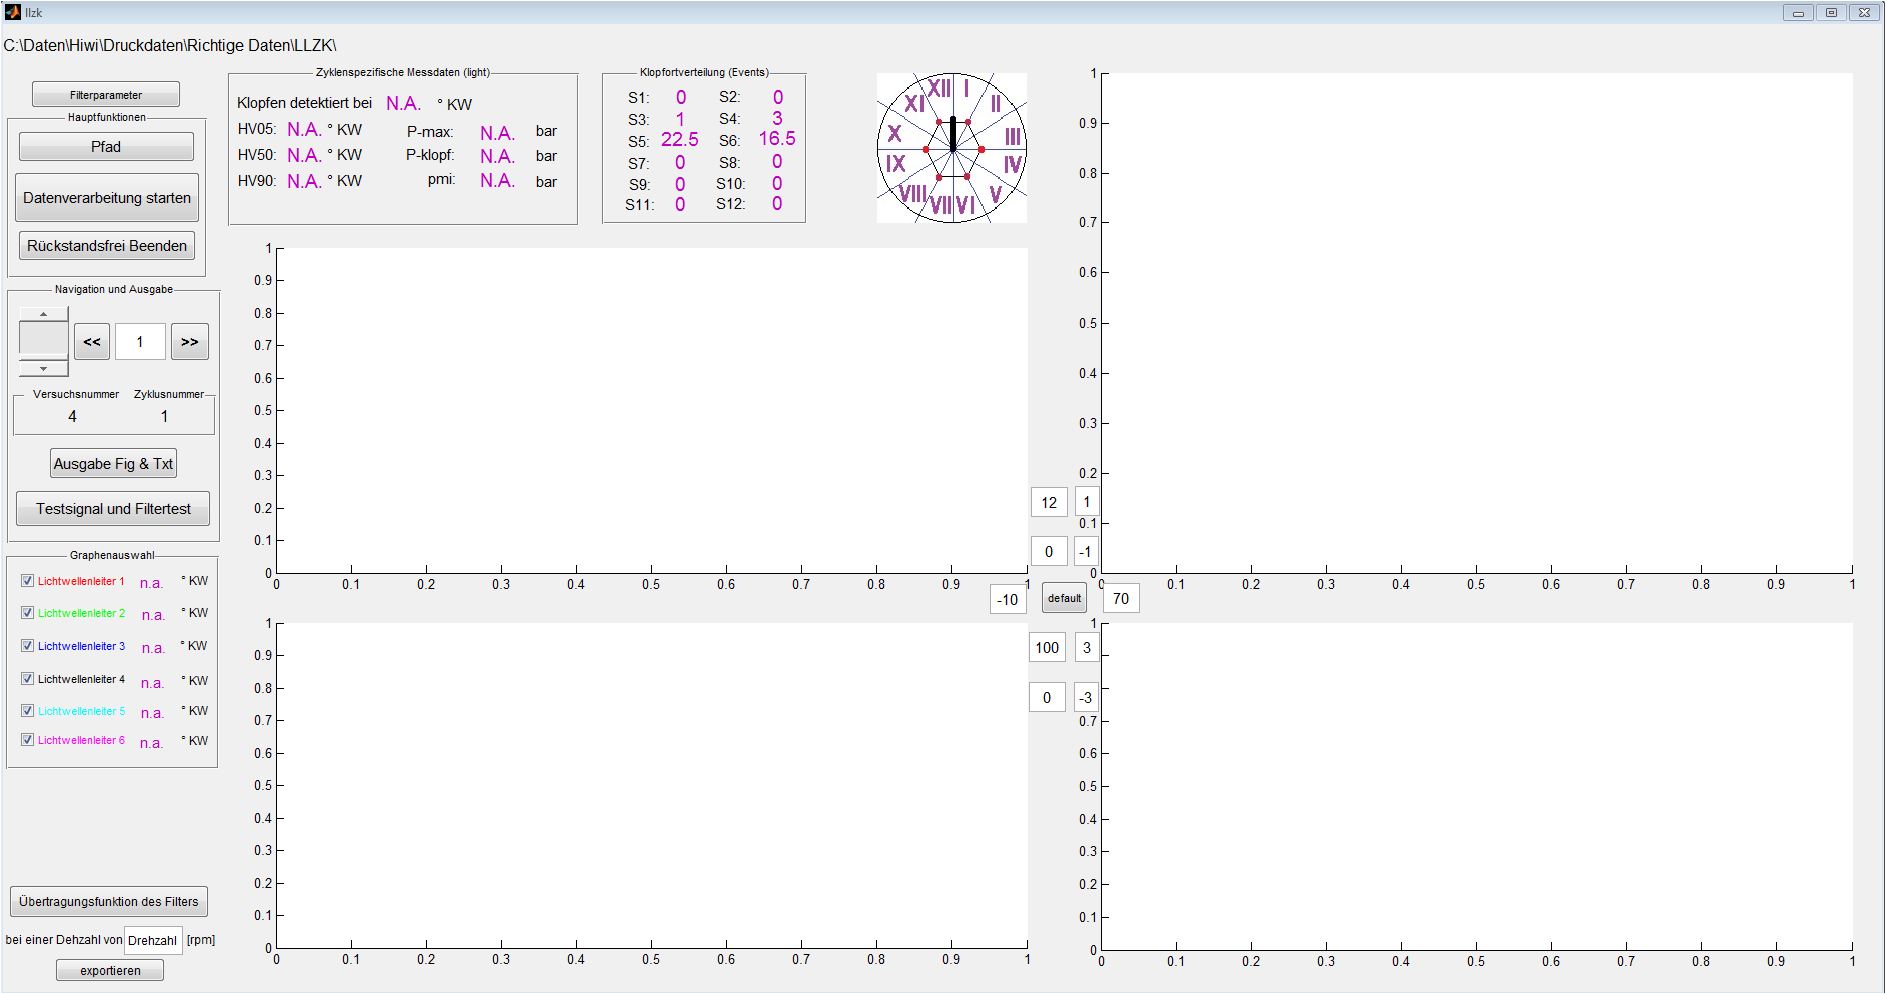Uncheck Lichtwellenleiter 3 checkbox
The height and width of the screenshot is (994, 1886).
coord(28,646)
